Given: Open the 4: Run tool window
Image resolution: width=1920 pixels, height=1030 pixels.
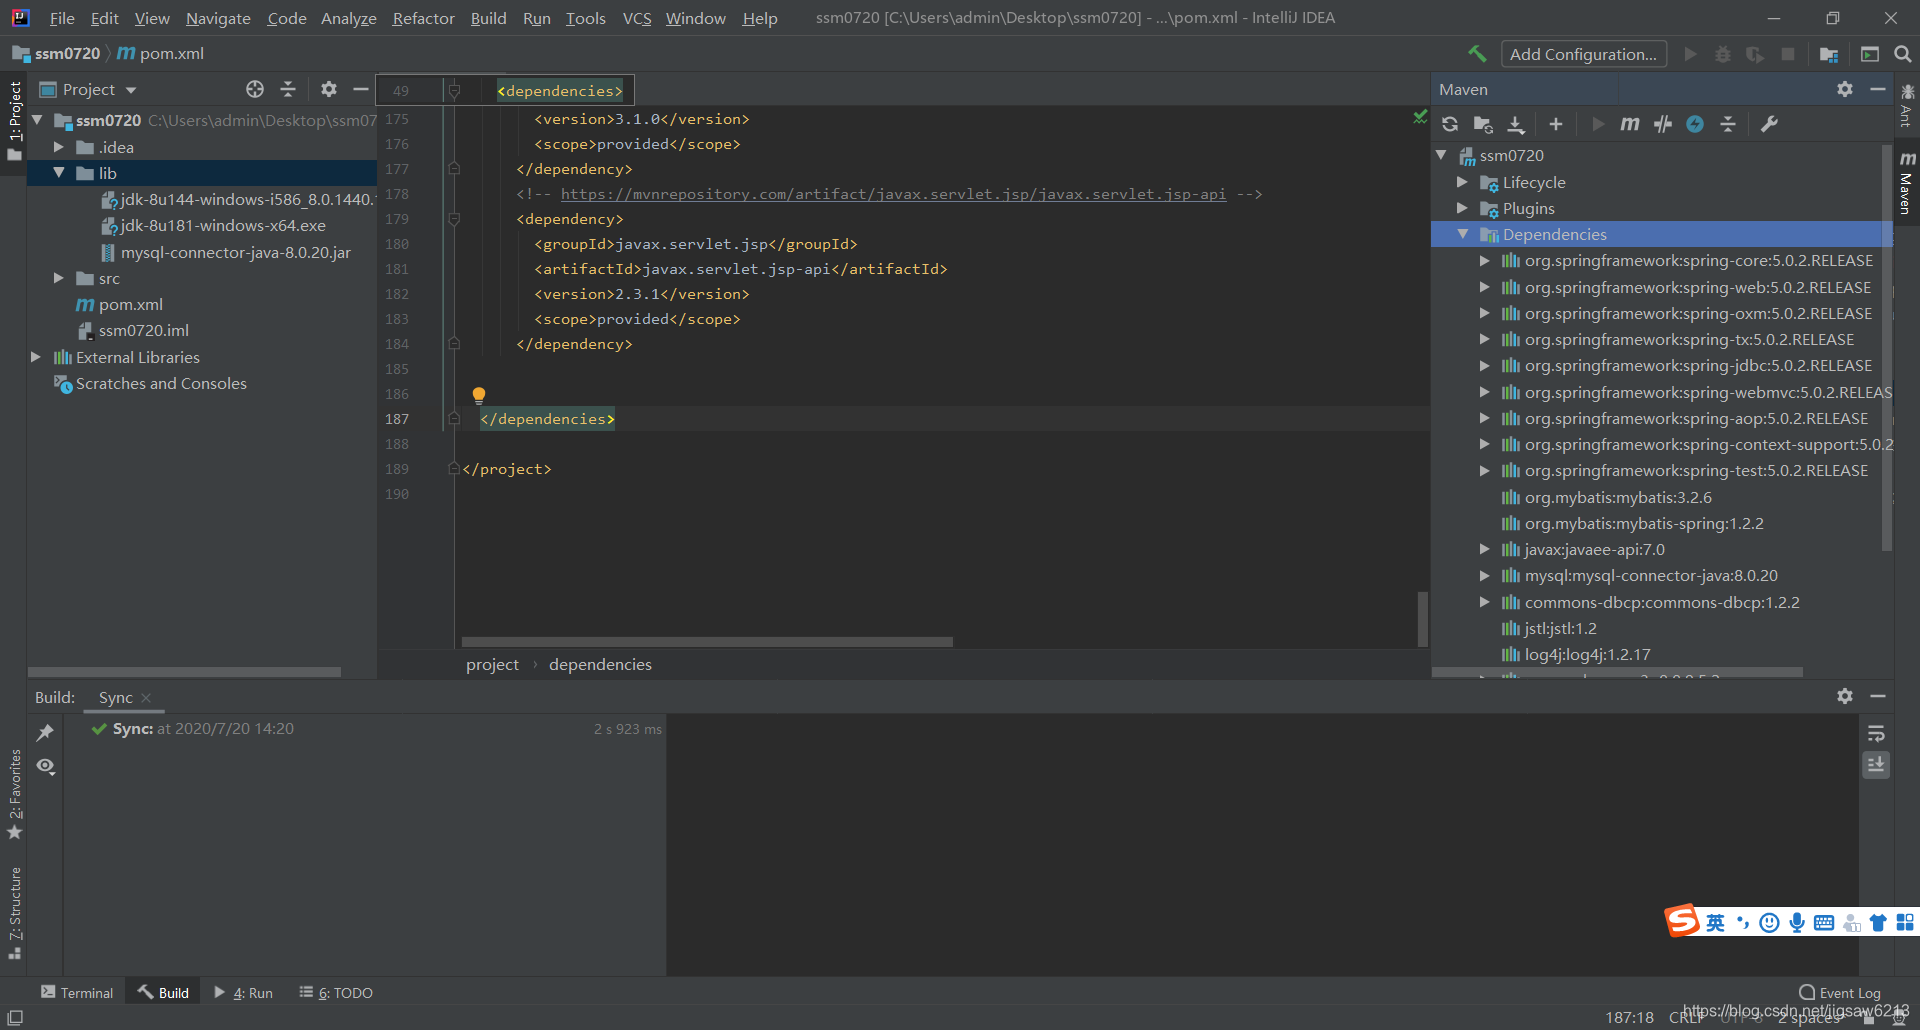Looking at the screenshot, I should point(243,992).
